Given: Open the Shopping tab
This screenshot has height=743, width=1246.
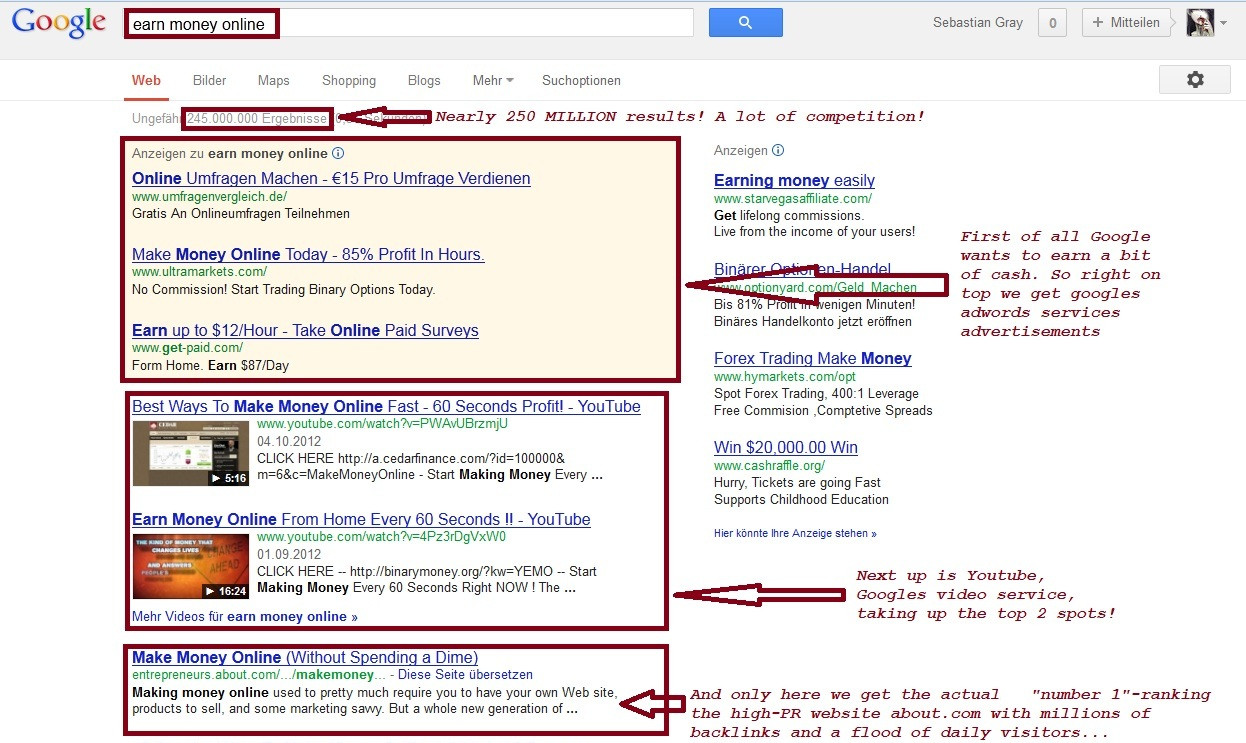Looking at the screenshot, I should (349, 80).
